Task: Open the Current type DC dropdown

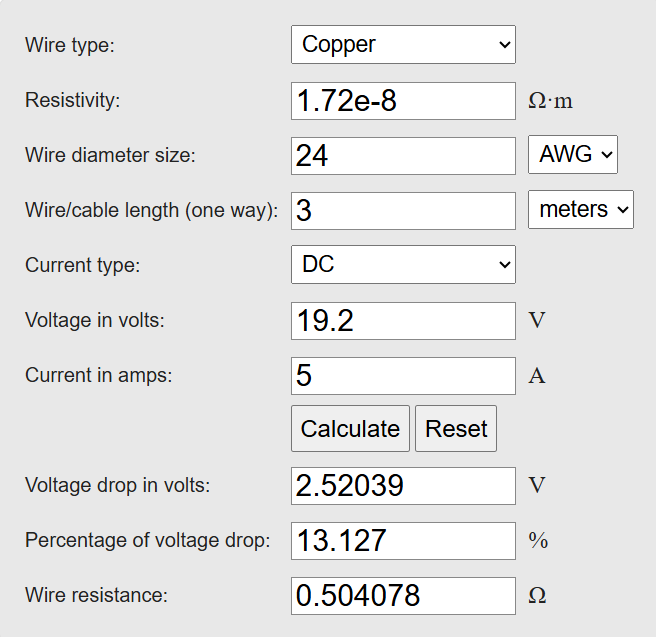Action: [403, 264]
